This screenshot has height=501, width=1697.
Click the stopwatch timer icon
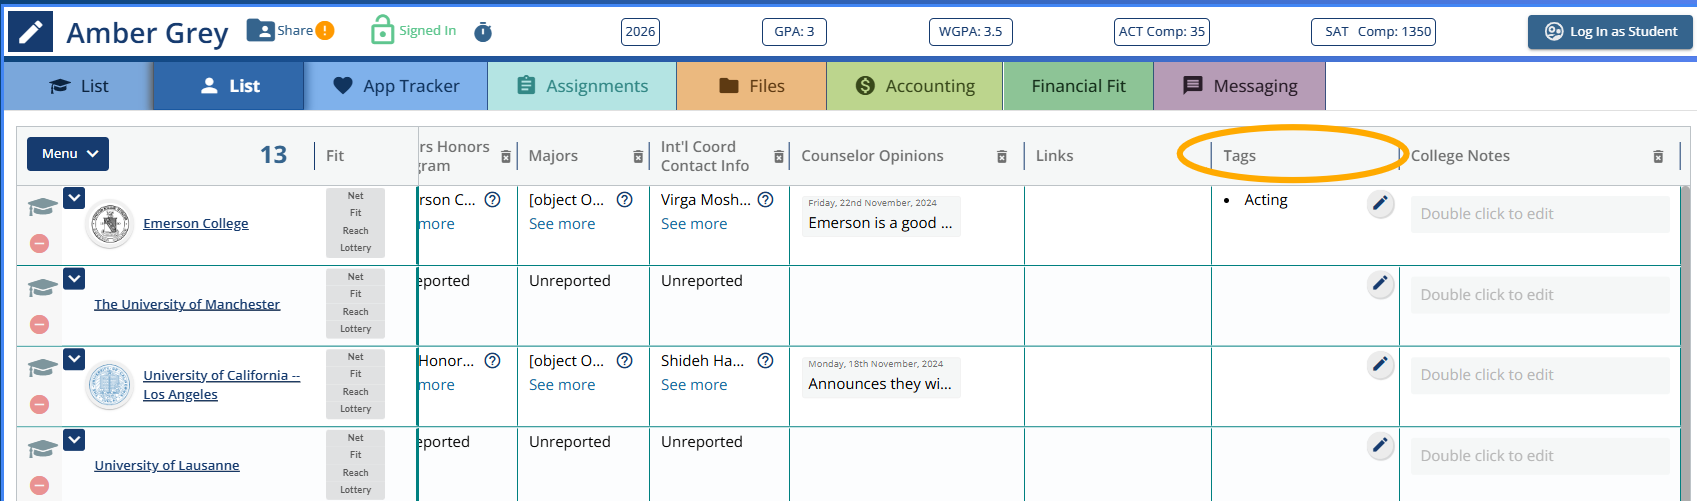point(483,32)
